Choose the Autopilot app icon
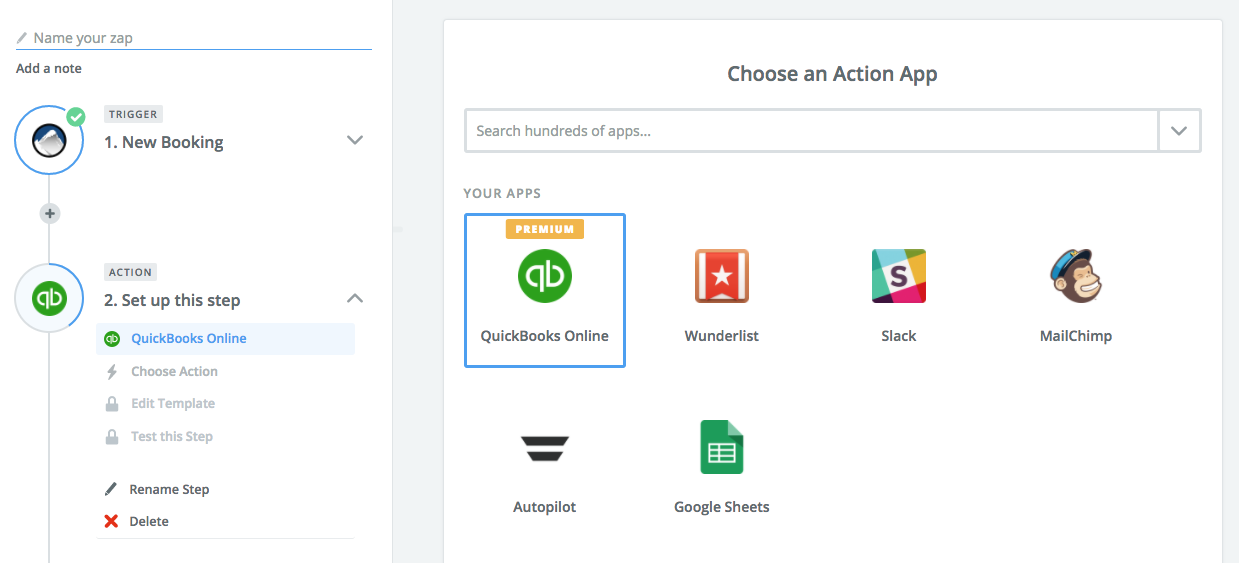The image size is (1239, 563). click(x=545, y=448)
